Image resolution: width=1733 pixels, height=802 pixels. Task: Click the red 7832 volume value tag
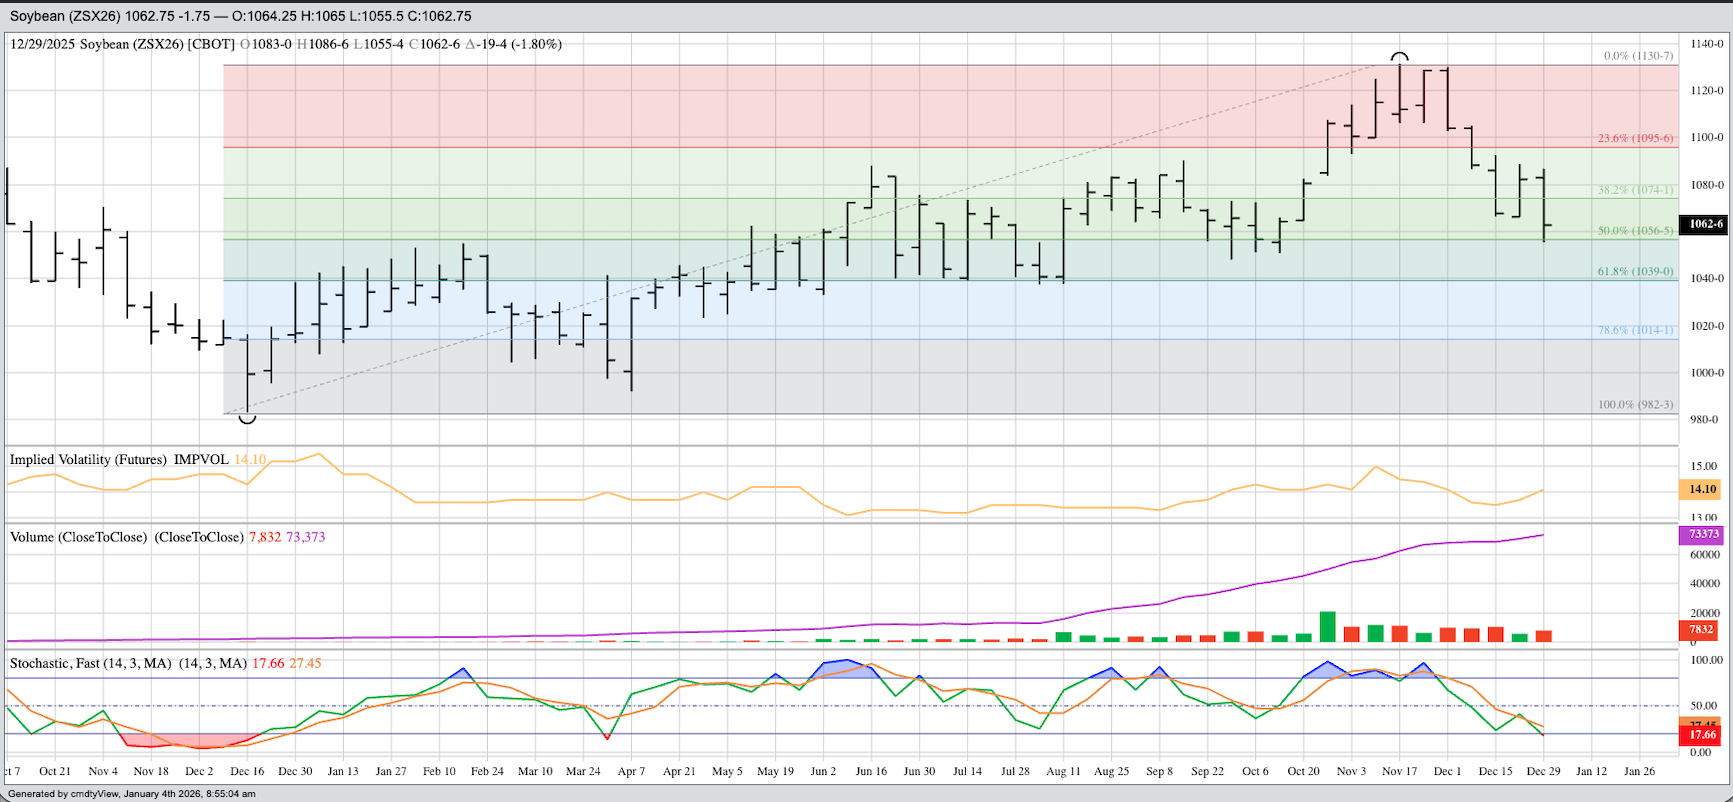[1701, 629]
